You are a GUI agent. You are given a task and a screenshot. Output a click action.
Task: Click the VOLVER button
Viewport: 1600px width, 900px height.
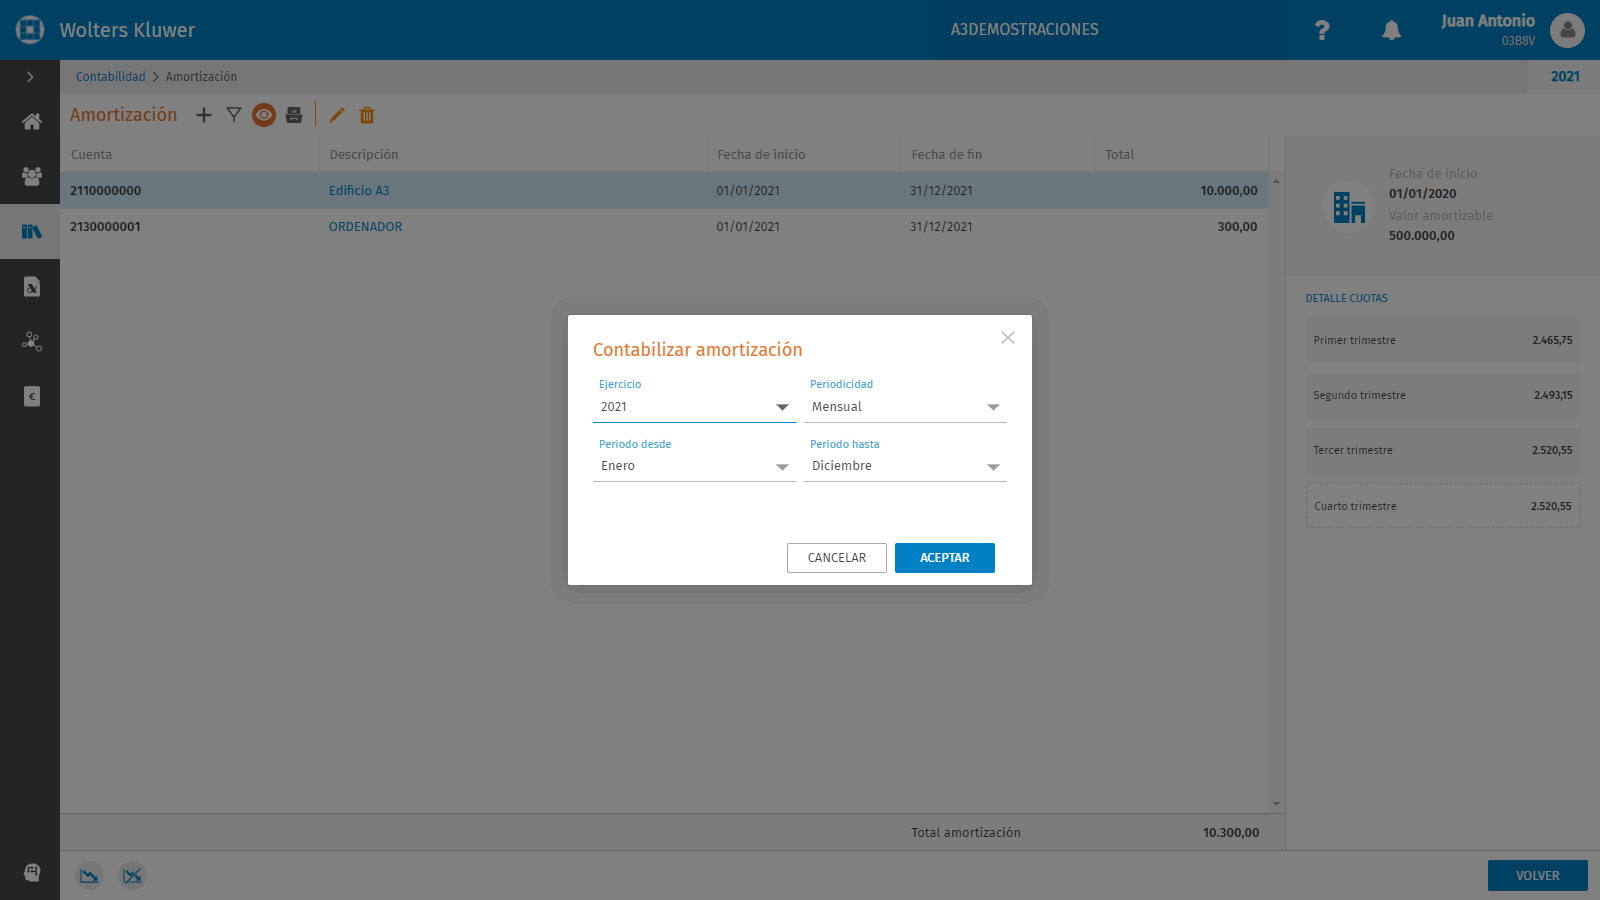click(1538, 876)
